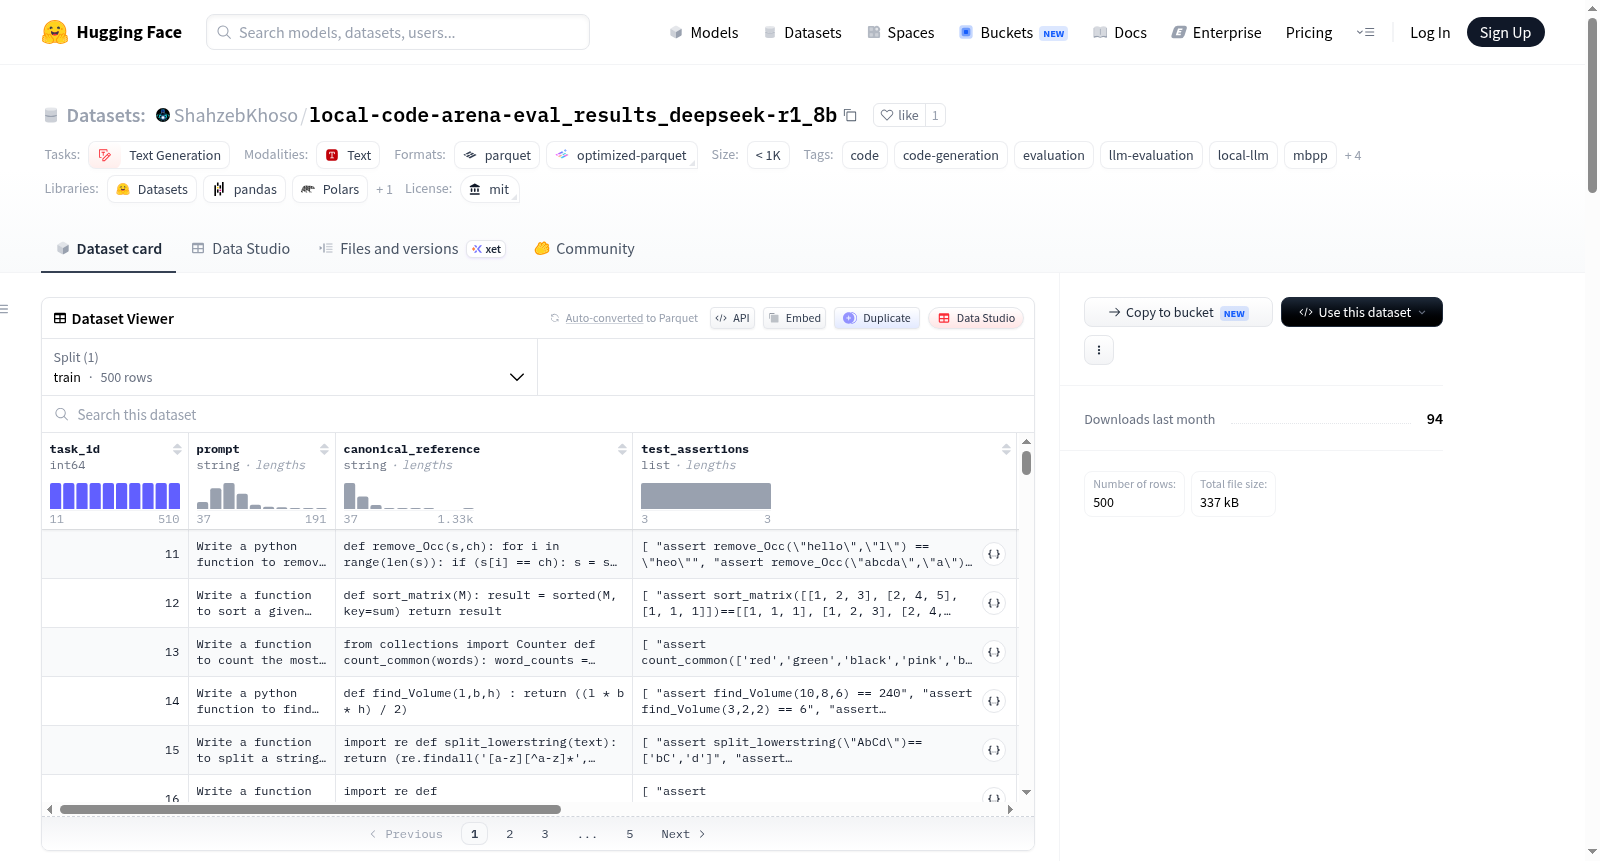Open Docs in top navigation
Screen dimensions: 1600x861
point(1120,32)
